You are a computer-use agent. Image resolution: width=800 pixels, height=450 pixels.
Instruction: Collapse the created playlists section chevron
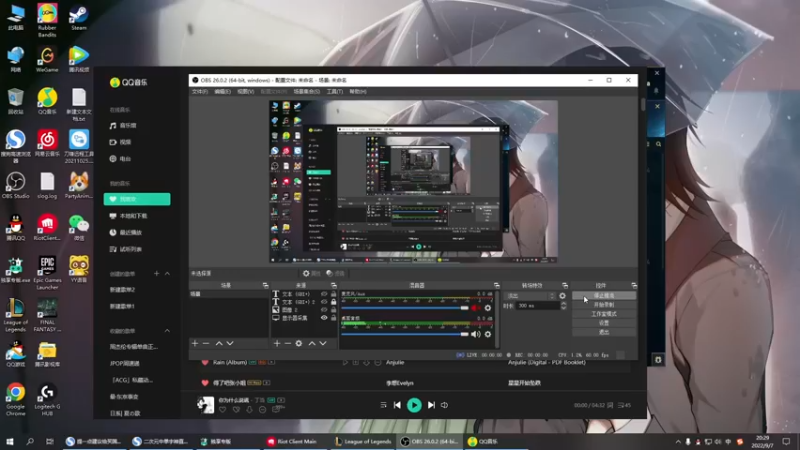click(167, 274)
